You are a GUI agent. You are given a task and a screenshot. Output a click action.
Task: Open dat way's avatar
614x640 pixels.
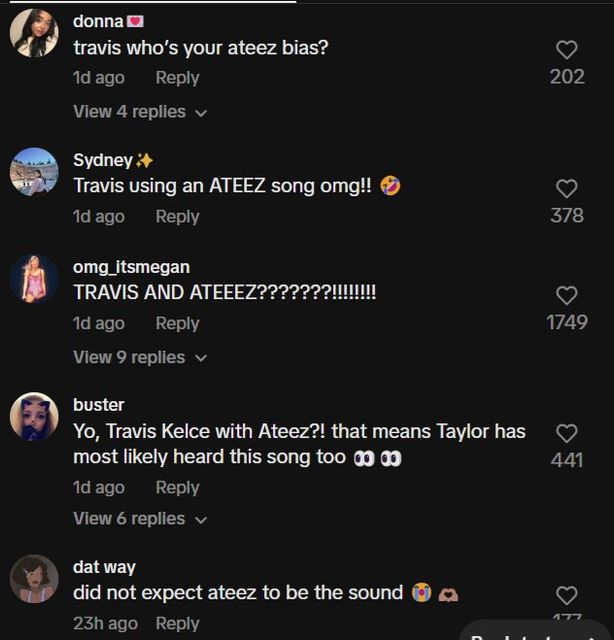[34, 579]
